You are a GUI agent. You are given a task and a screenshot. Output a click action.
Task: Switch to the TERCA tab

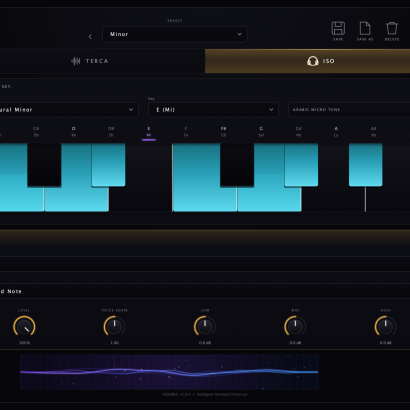[x=102, y=61]
